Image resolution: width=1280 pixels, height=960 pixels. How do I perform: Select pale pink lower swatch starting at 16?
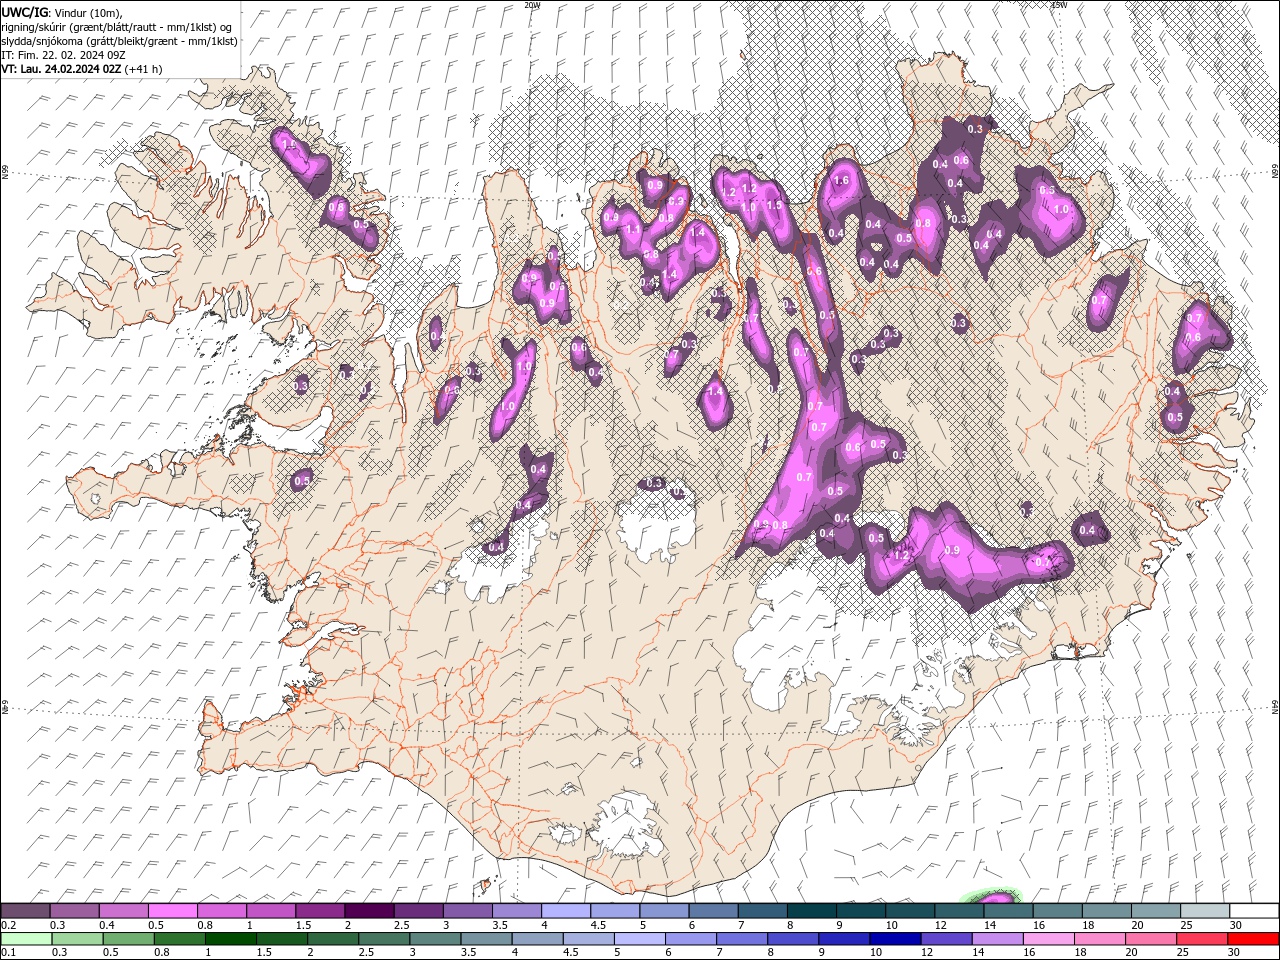pos(1049,939)
